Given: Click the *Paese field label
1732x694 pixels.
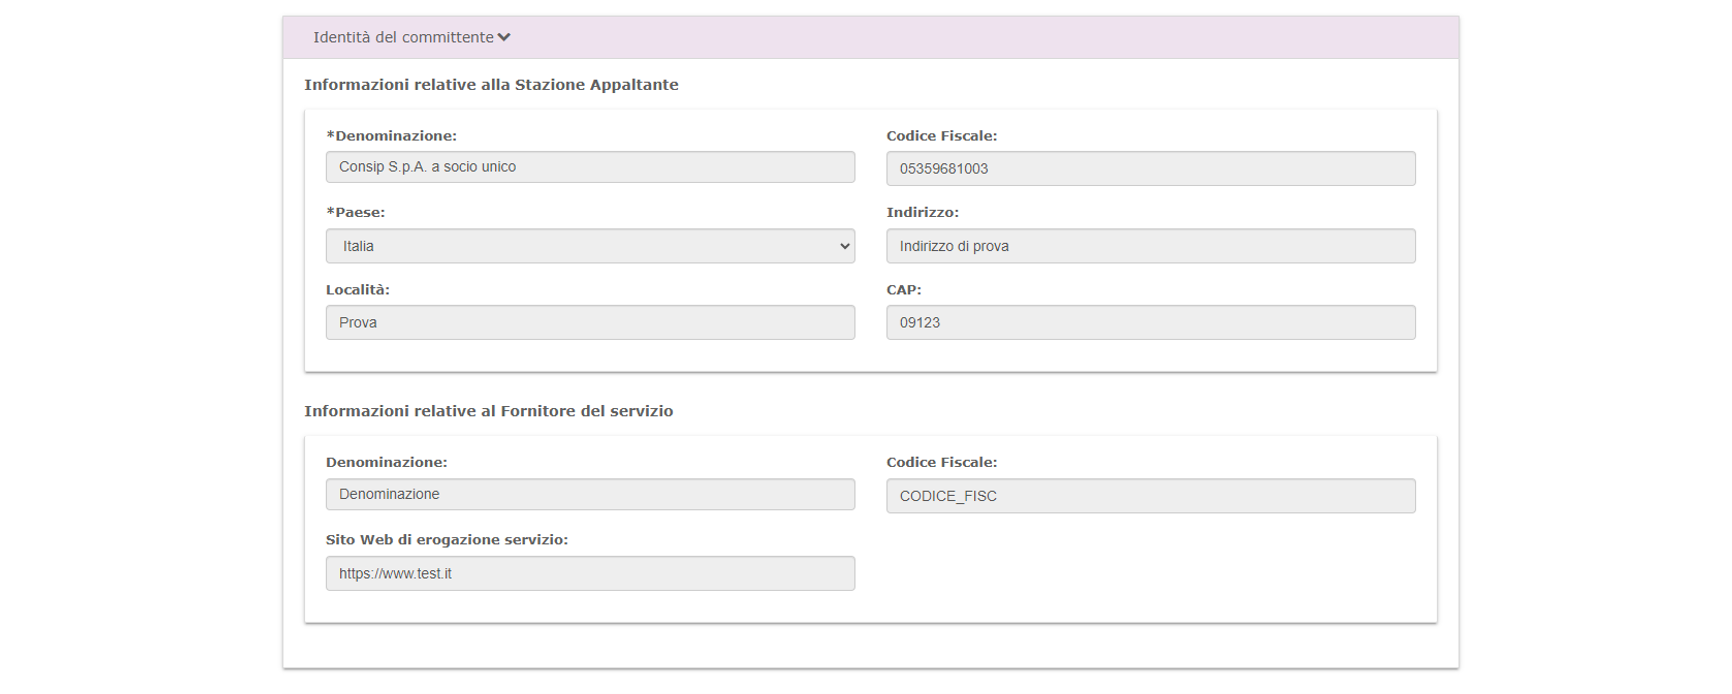Looking at the screenshot, I should [355, 213].
